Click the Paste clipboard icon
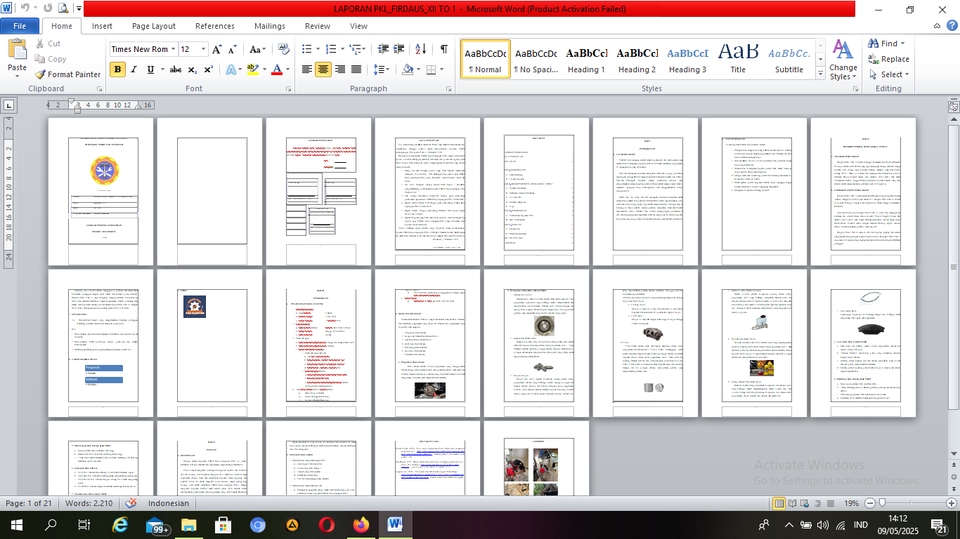 pos(17,50)
